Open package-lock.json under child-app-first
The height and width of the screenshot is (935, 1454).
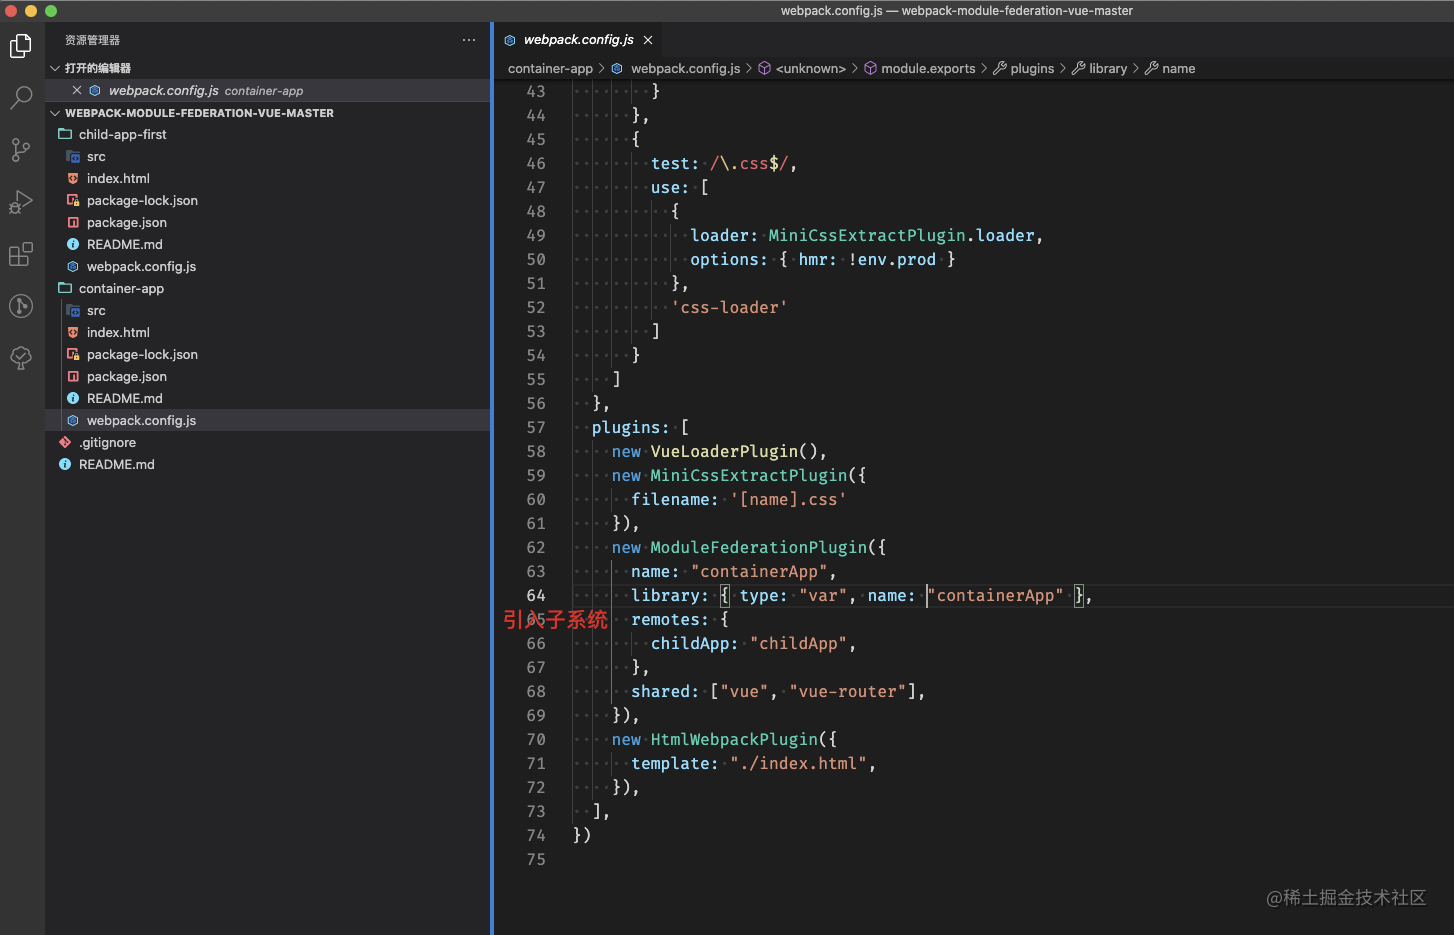point(268,200)
